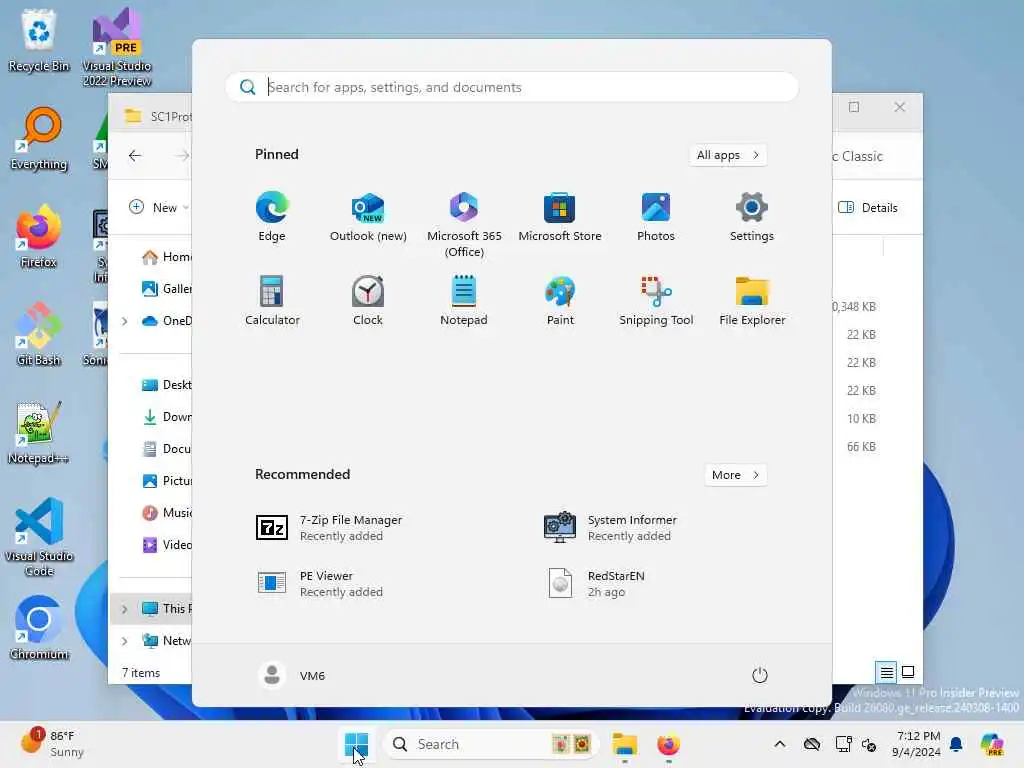Select Git Bash desktop shortcut

pyautogui.click(x=39, y=334)
